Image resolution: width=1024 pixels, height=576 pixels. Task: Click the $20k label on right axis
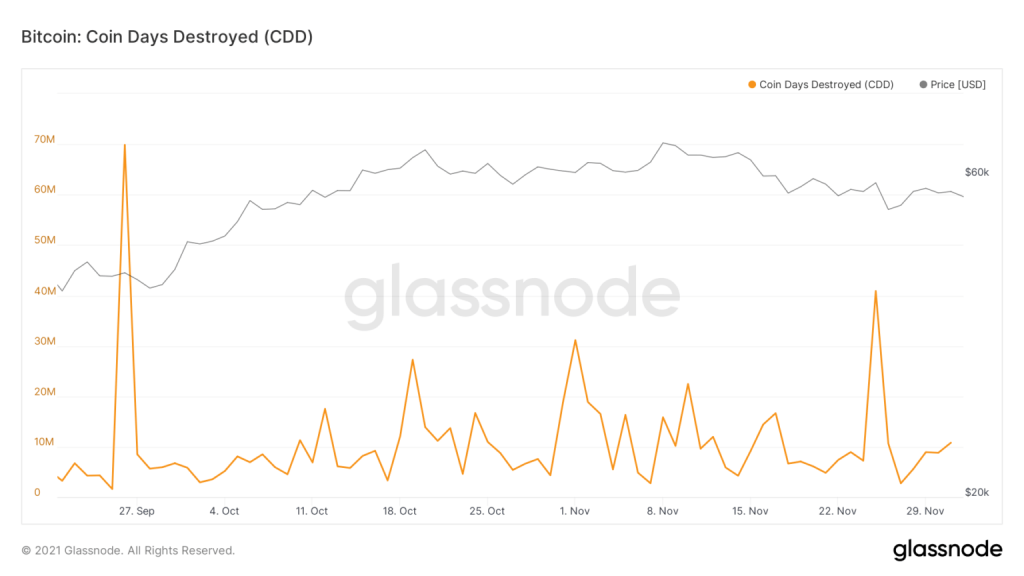977,493
